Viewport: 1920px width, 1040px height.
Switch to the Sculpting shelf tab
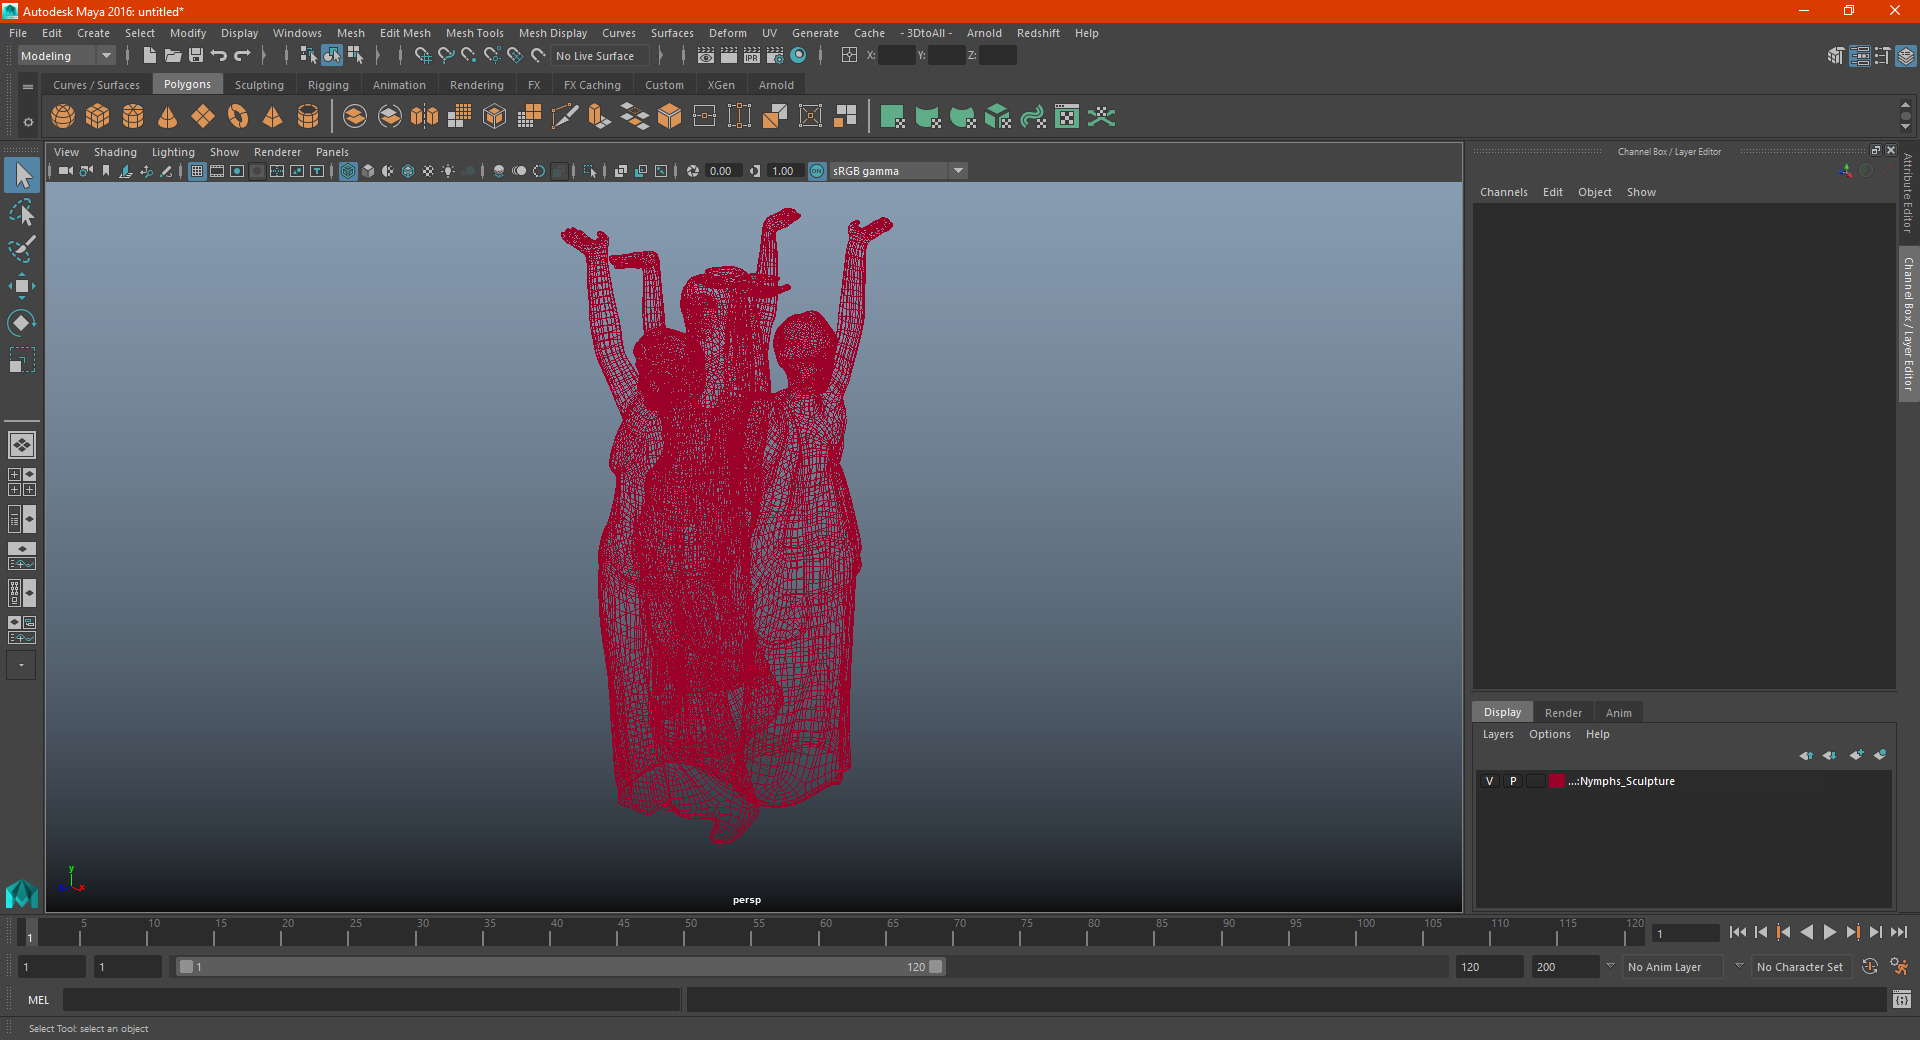click(259, 85)
